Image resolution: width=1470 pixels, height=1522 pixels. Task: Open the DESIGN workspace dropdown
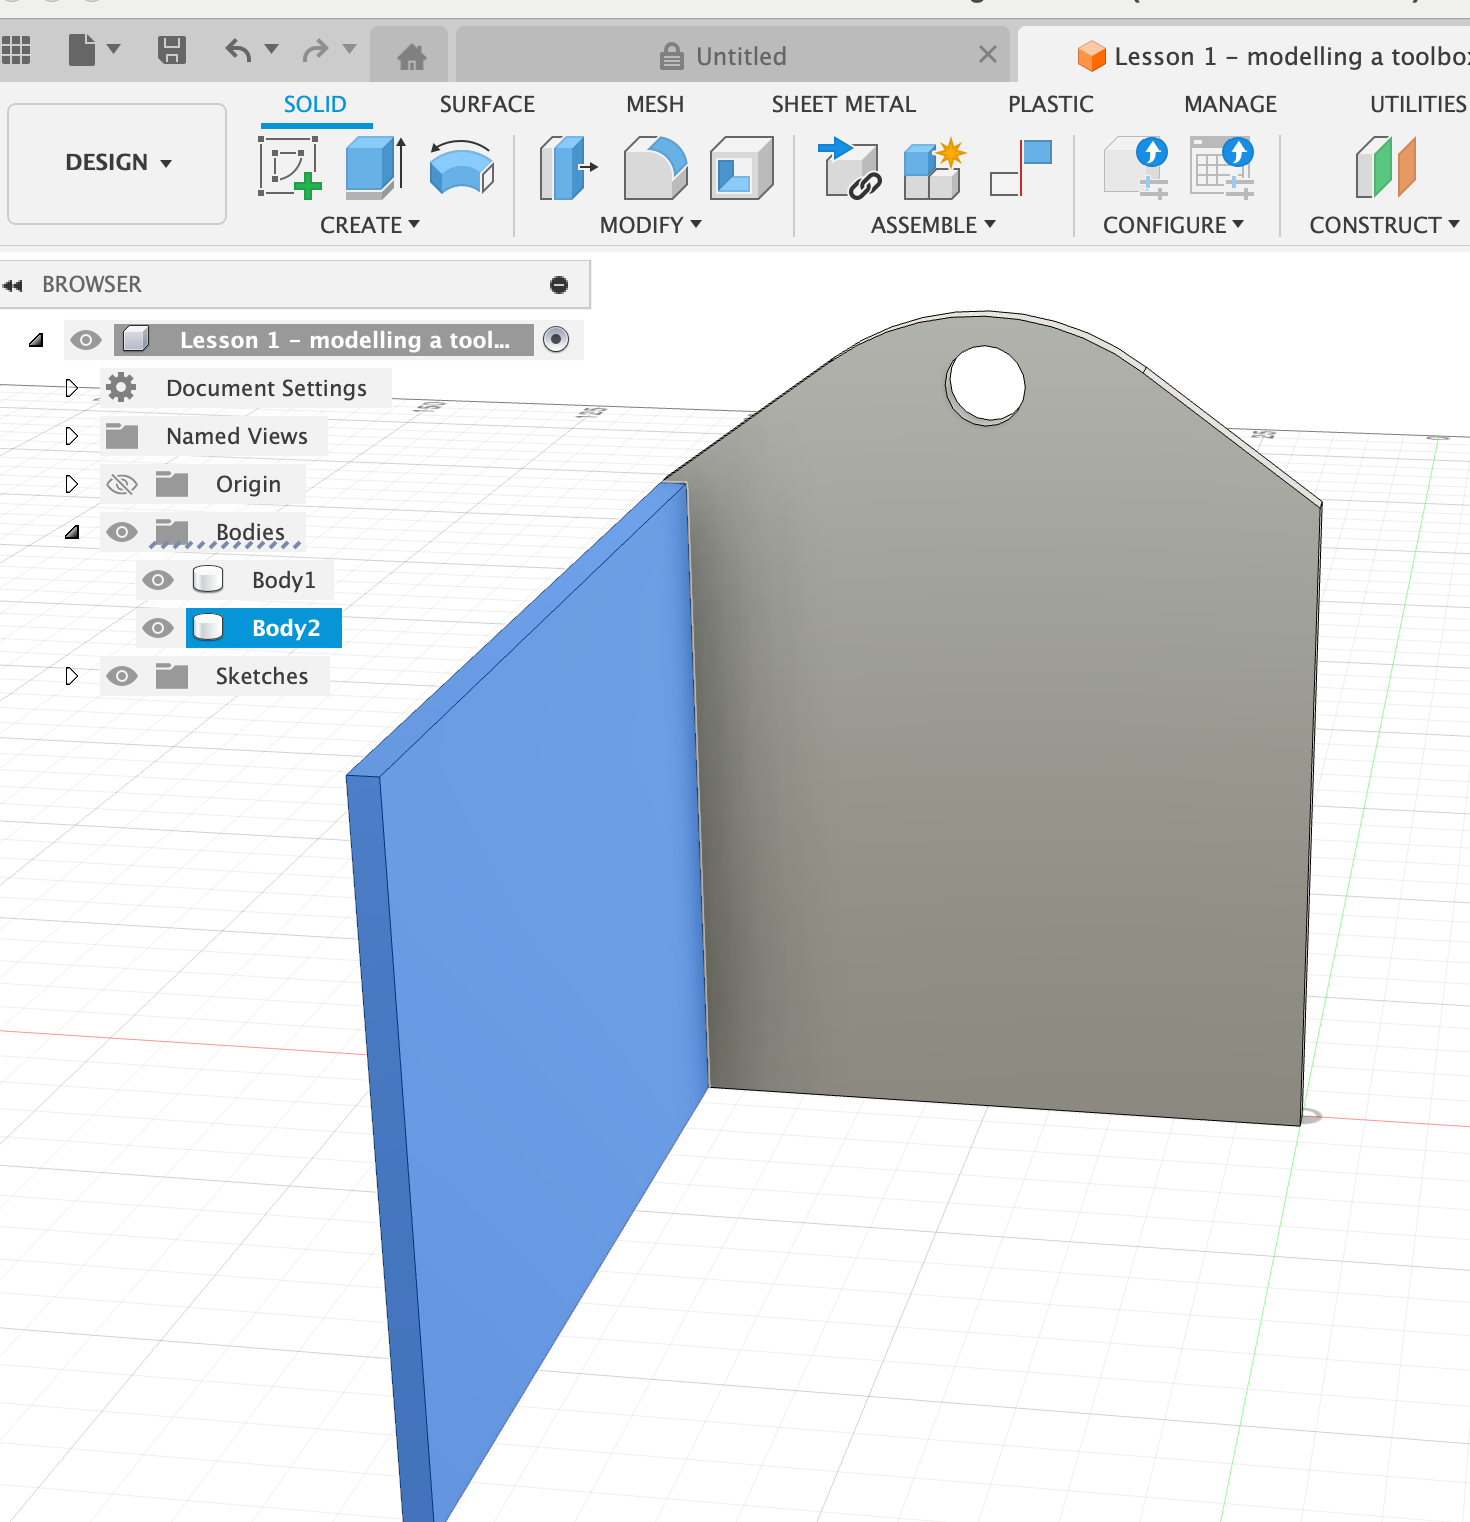tap(118, 163)
